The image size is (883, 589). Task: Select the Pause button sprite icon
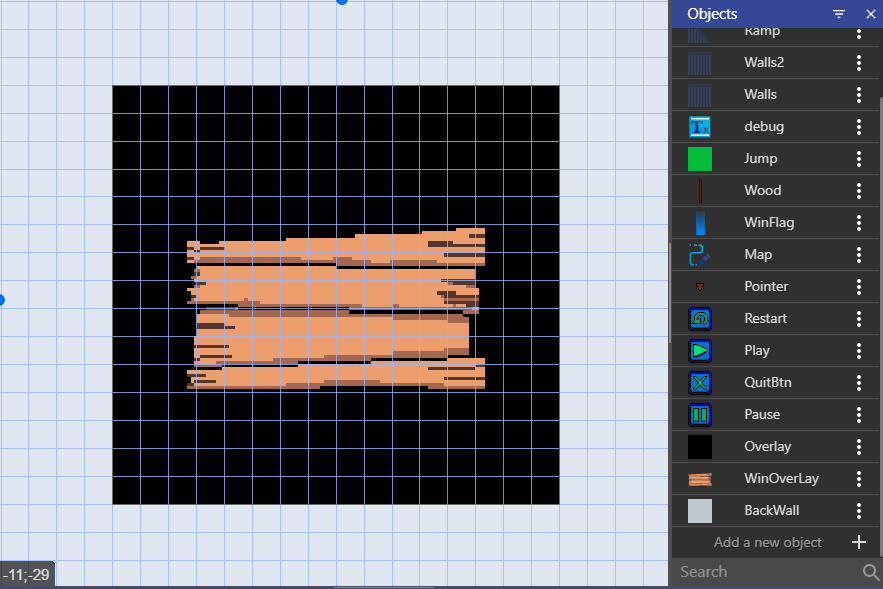pyautogui.click(x=700, y=415)
